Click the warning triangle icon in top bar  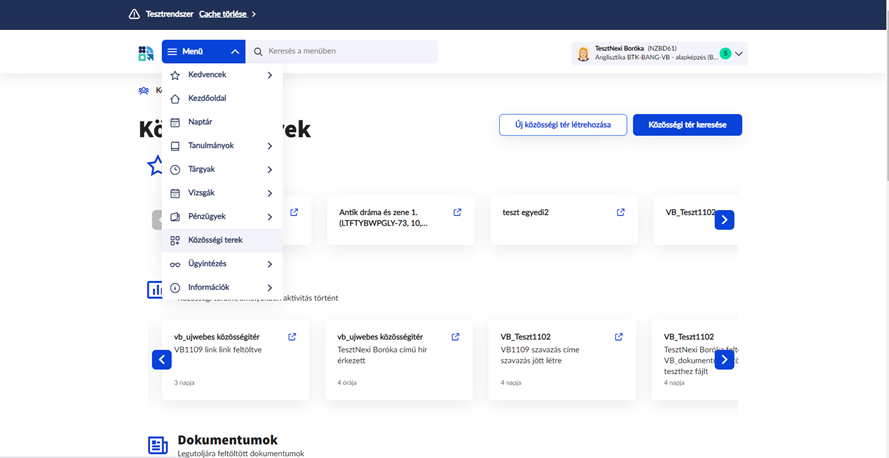pos(134,14)
